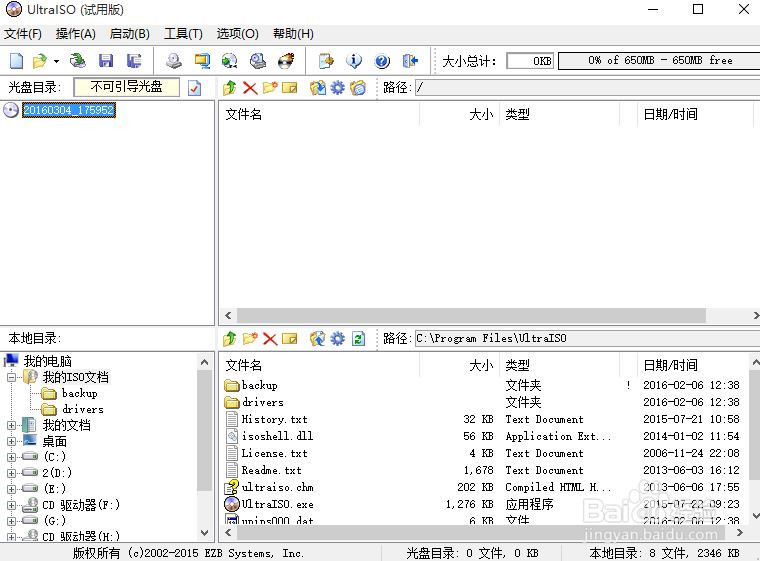Viewport: 760px width, 561px height.
Task: Click the 0% of 650MB capacity bar
Action: (x=659, y=61)
